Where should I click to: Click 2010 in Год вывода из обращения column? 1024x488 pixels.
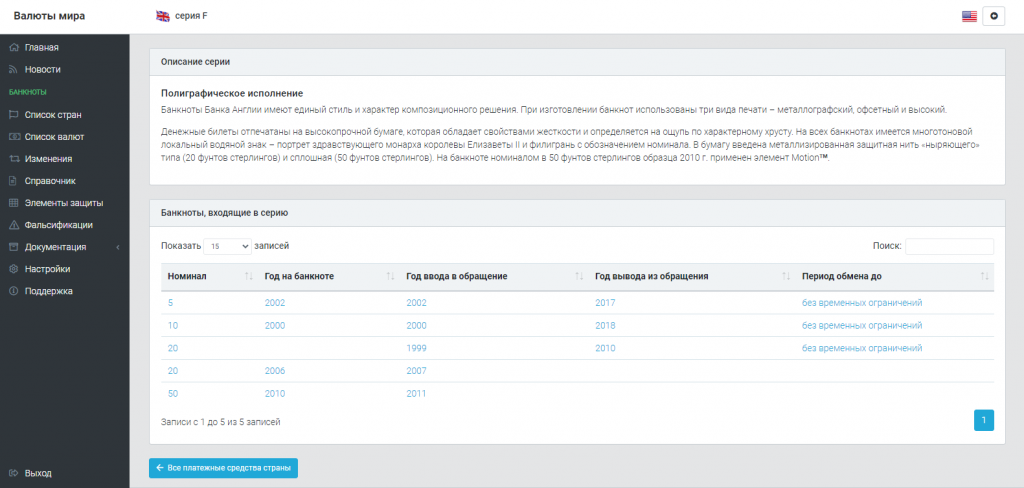coord(605,348)
